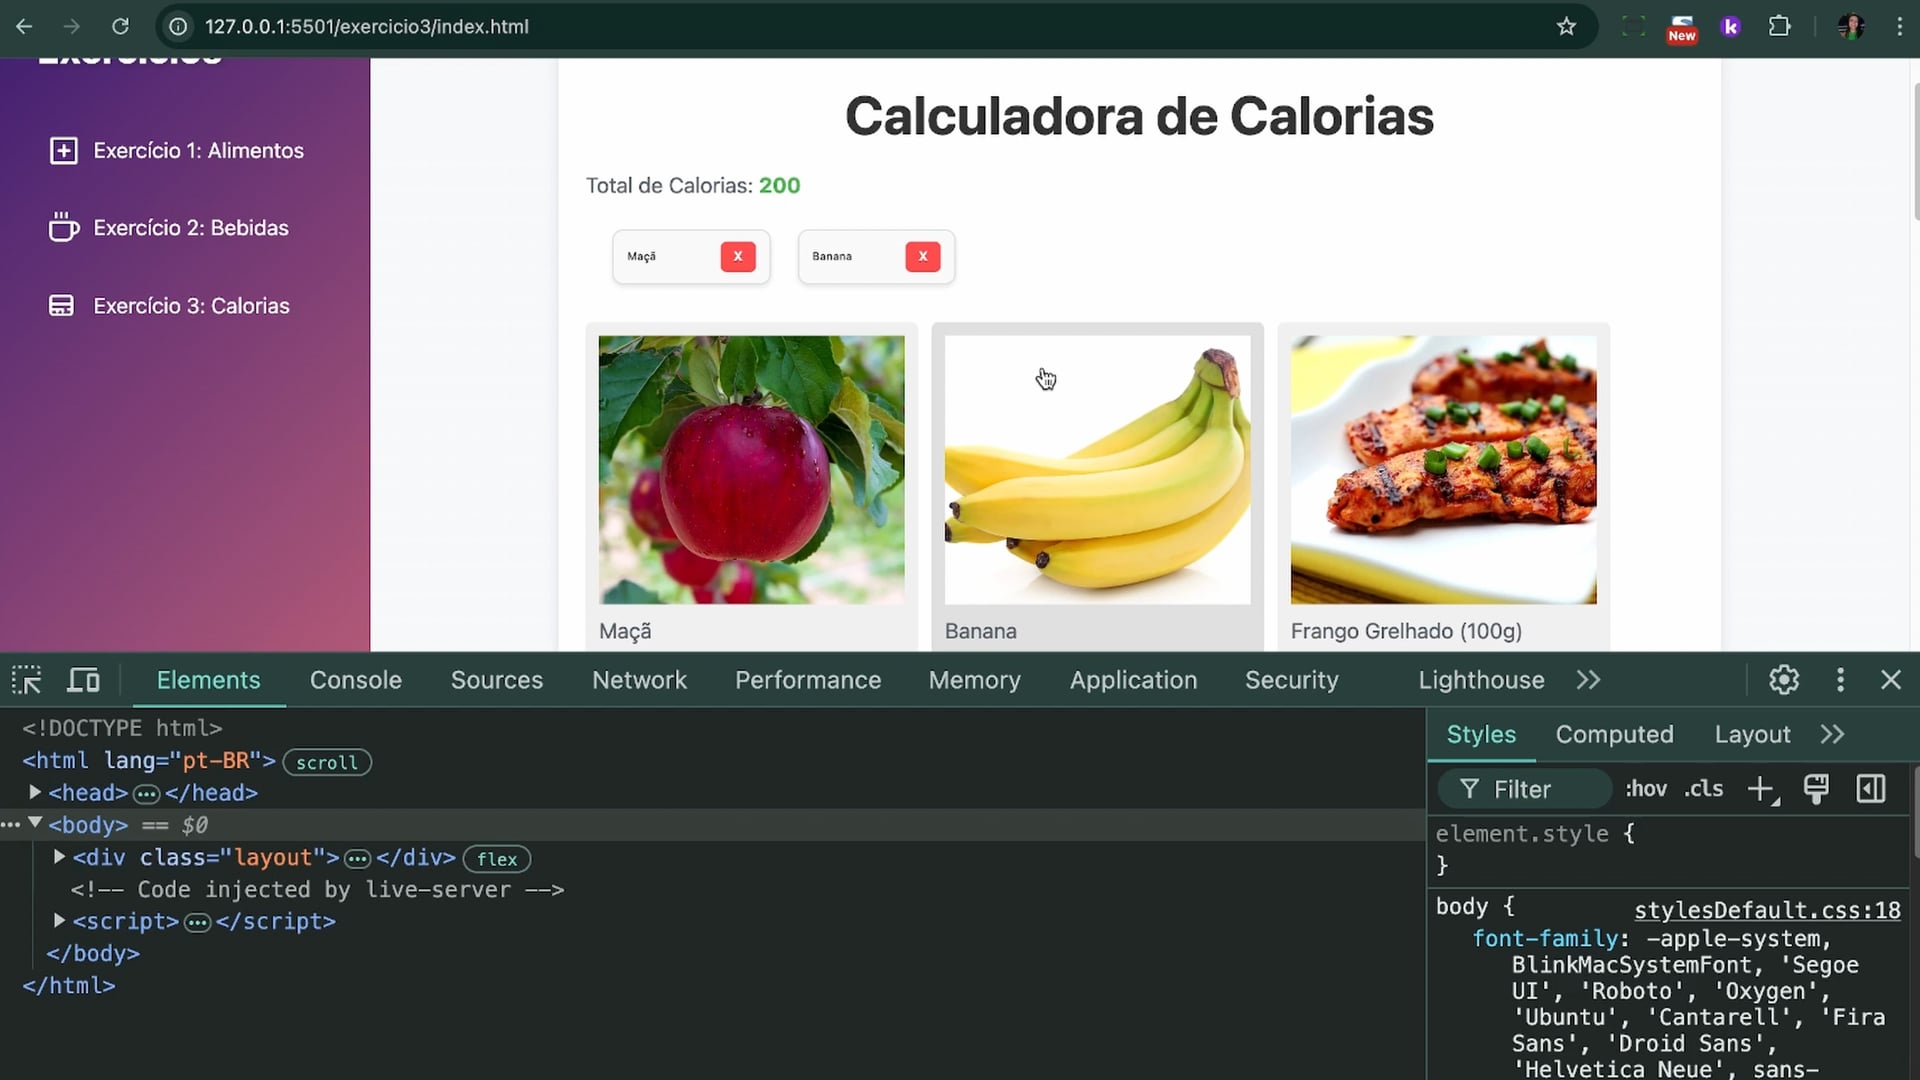The image size is (1920, 1080).
Task: Toggle the :hov element state panel
Action: 1645,789
